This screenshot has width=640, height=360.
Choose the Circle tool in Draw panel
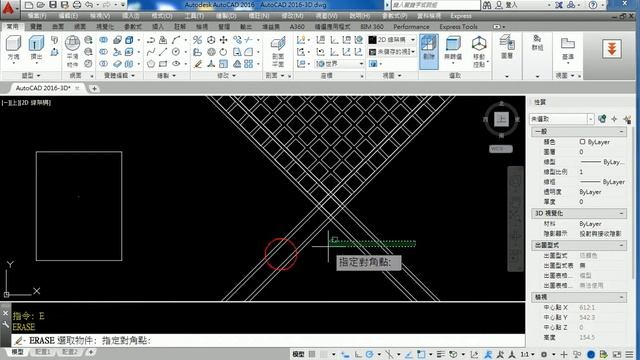click(x=176, y=52)
